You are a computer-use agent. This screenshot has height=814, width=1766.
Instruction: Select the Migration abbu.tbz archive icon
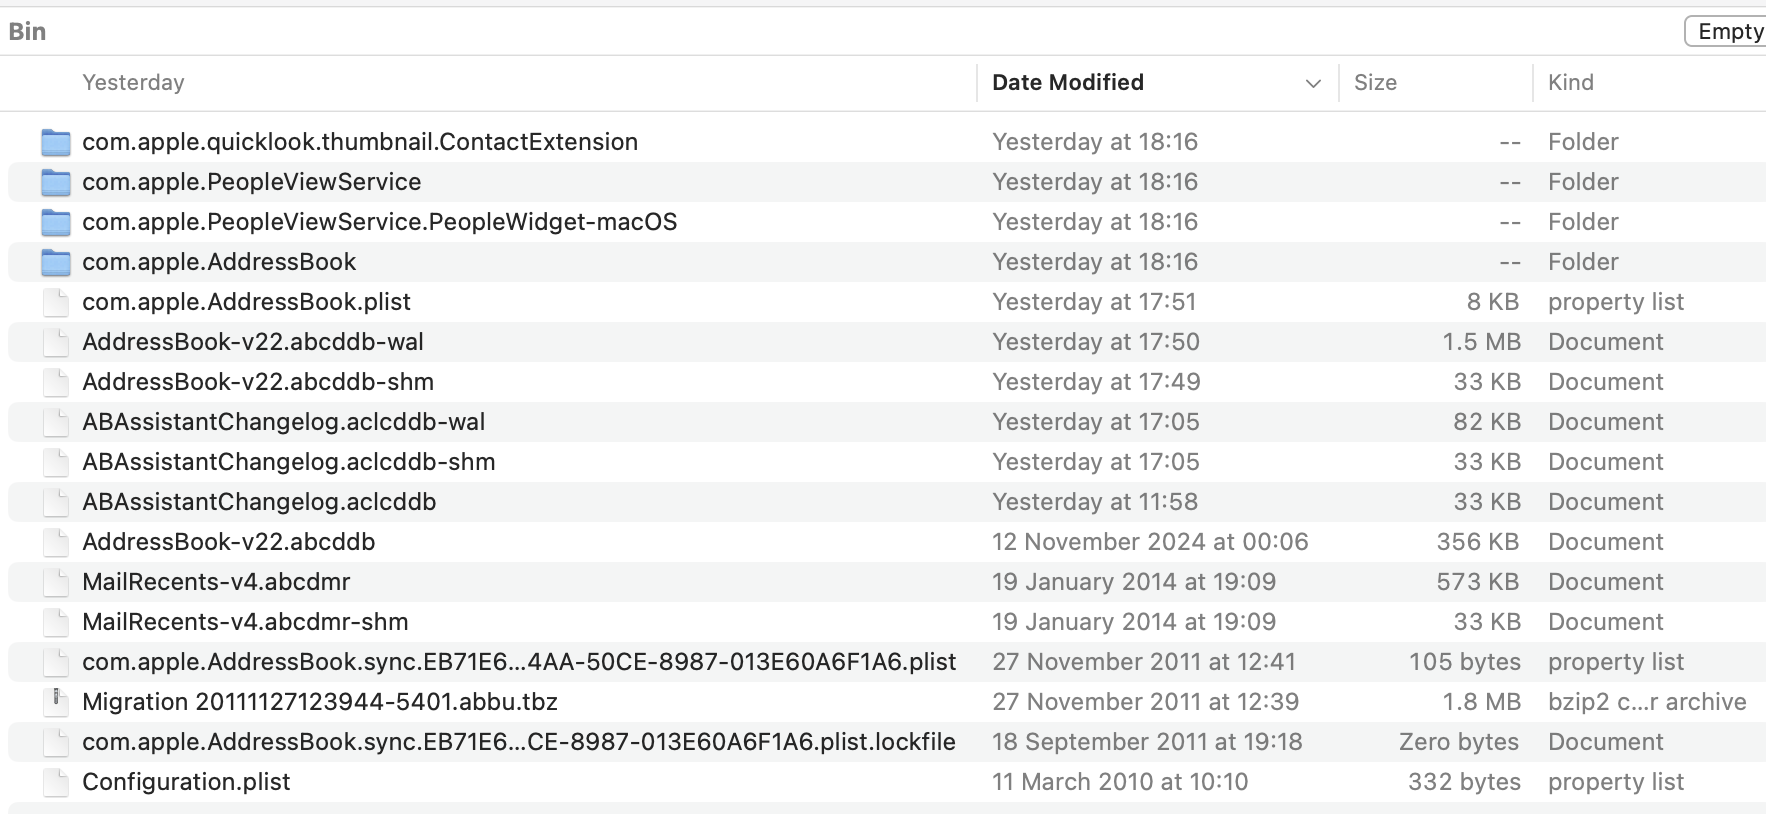pyautogui.click(x=56, y=702)
